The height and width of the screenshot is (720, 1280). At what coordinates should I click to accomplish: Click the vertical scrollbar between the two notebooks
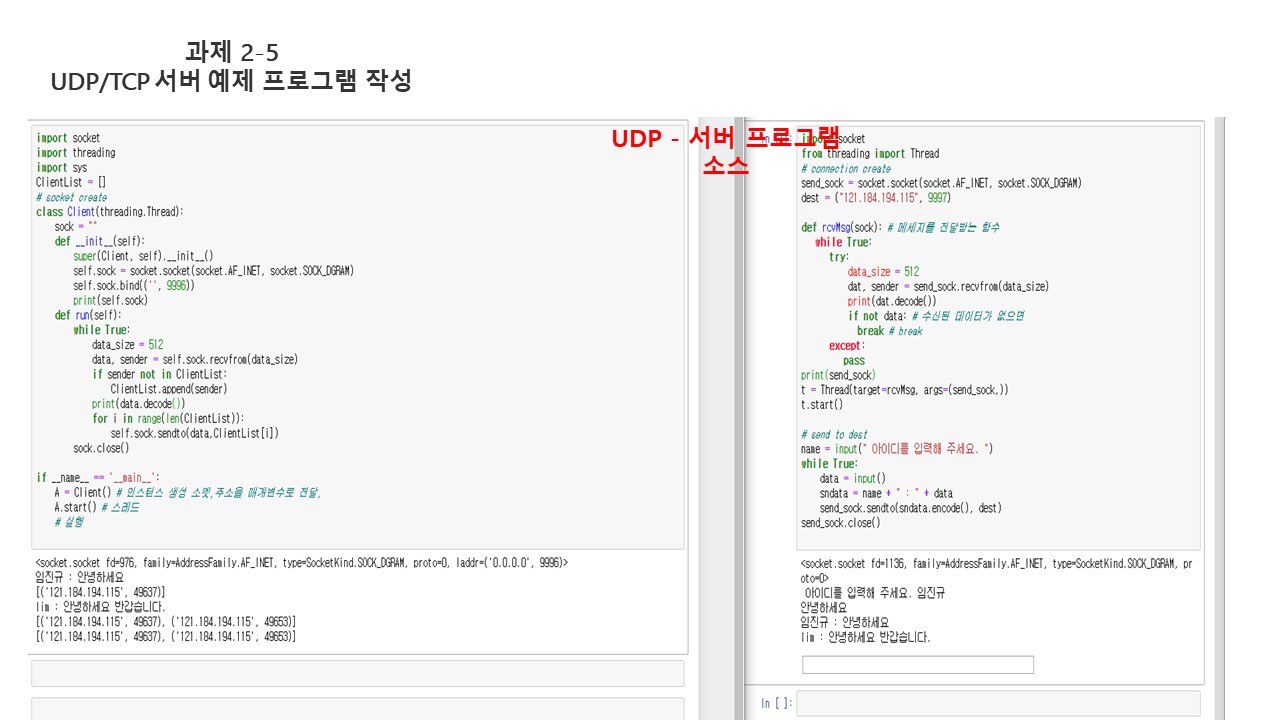point(739,418)
